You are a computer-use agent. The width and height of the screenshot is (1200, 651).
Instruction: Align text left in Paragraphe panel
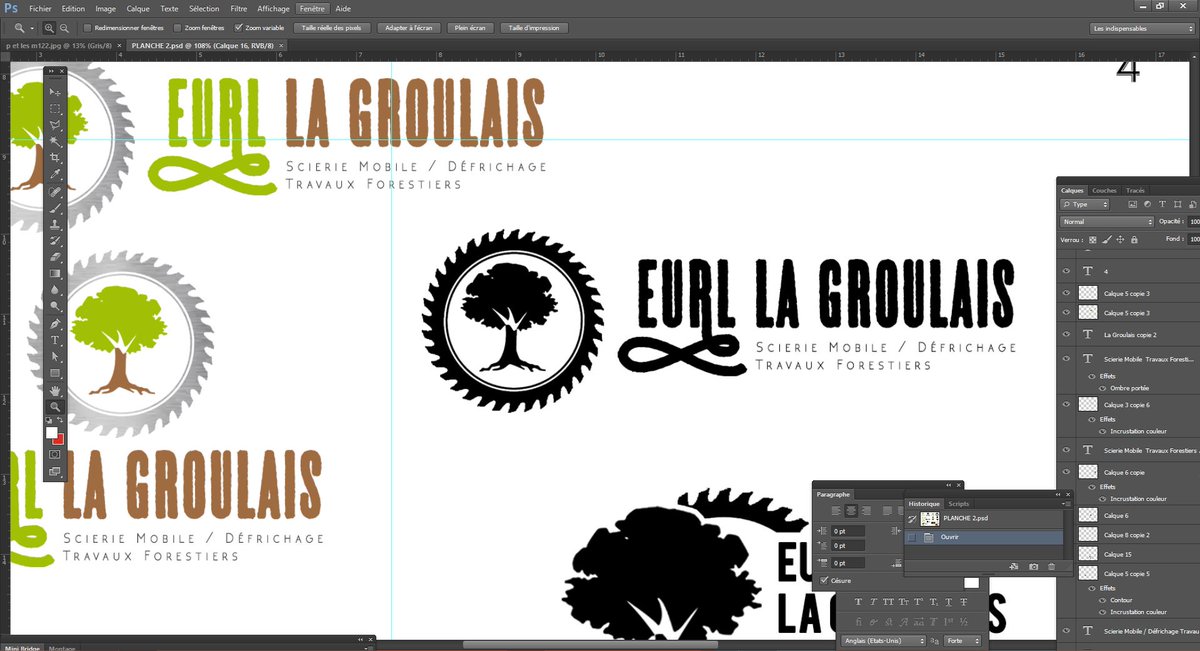(837, 511)
